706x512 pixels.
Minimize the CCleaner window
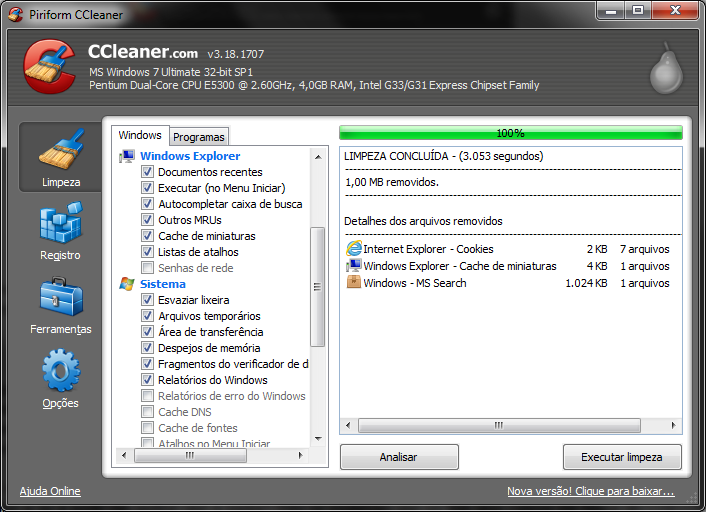click(611, 11)
